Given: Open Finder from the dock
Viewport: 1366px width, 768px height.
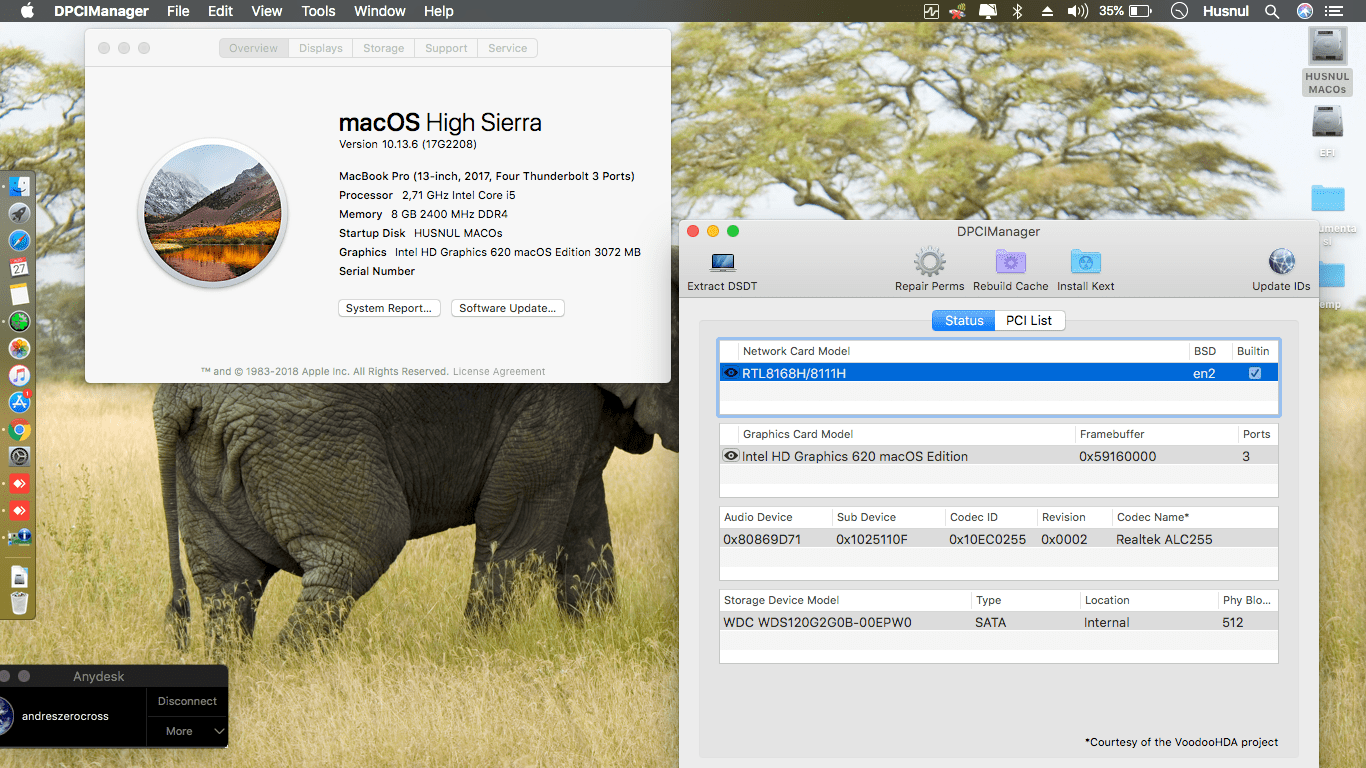Looking at the screenshot, I should [x=19, y=187].
